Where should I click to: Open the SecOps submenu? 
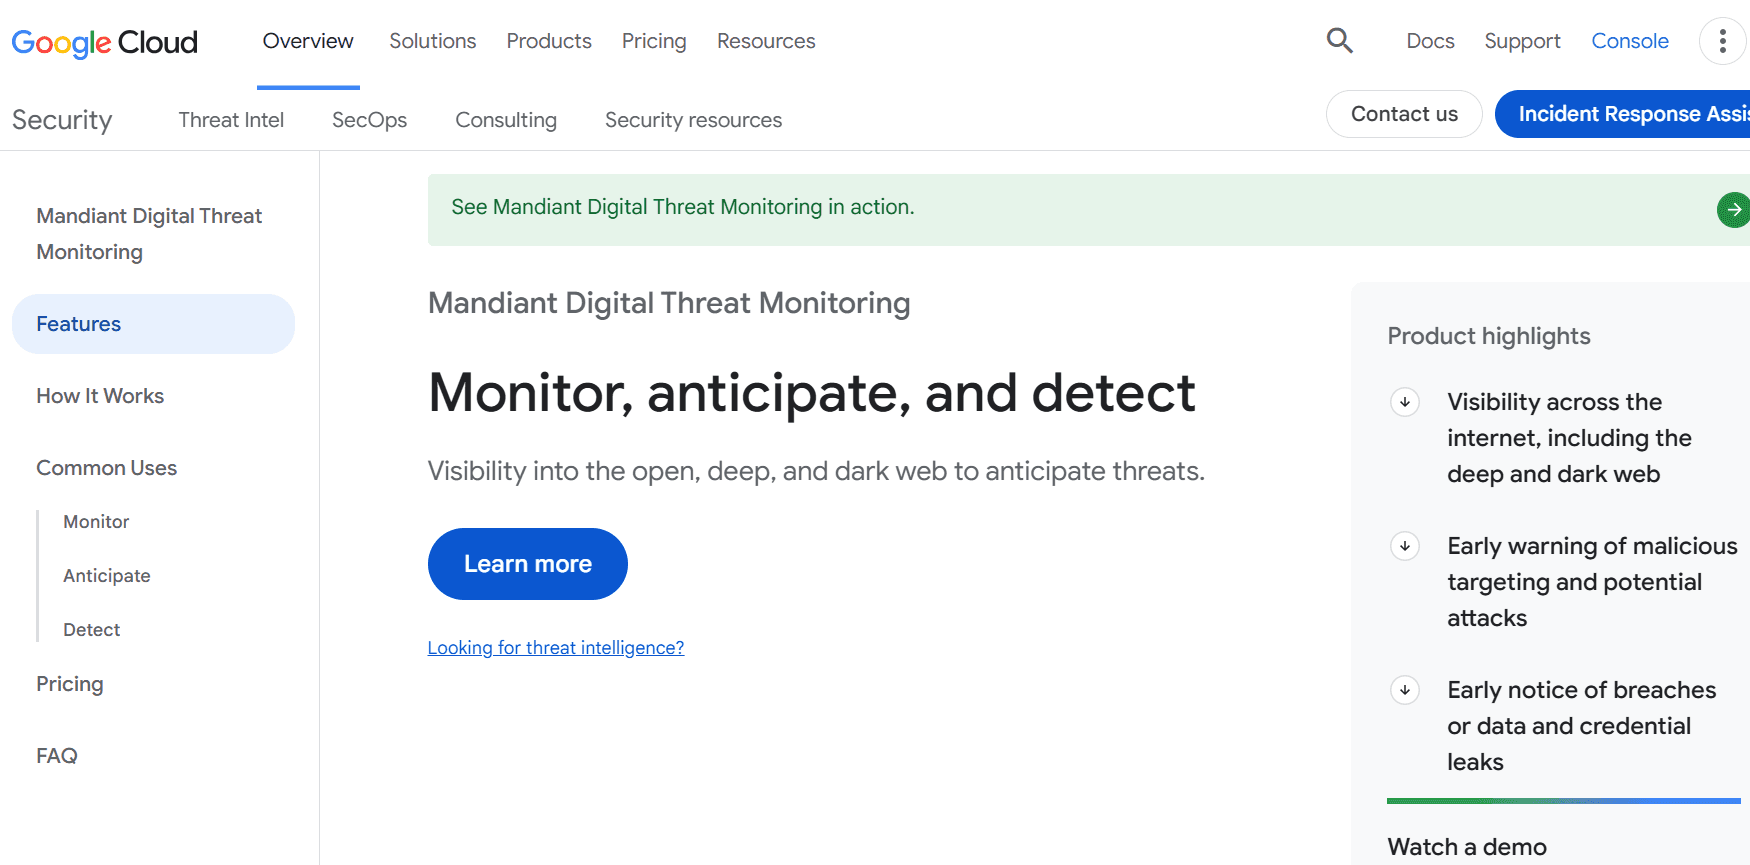(x=369, y=120)
